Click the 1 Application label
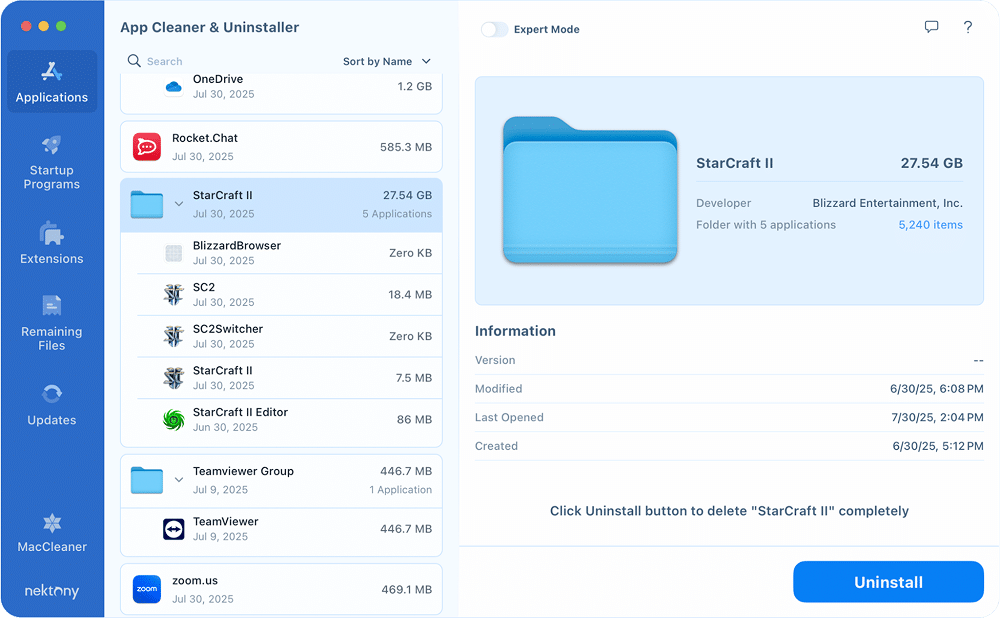The width and height of the screenshot is (1000, 618). coord(401,490)
